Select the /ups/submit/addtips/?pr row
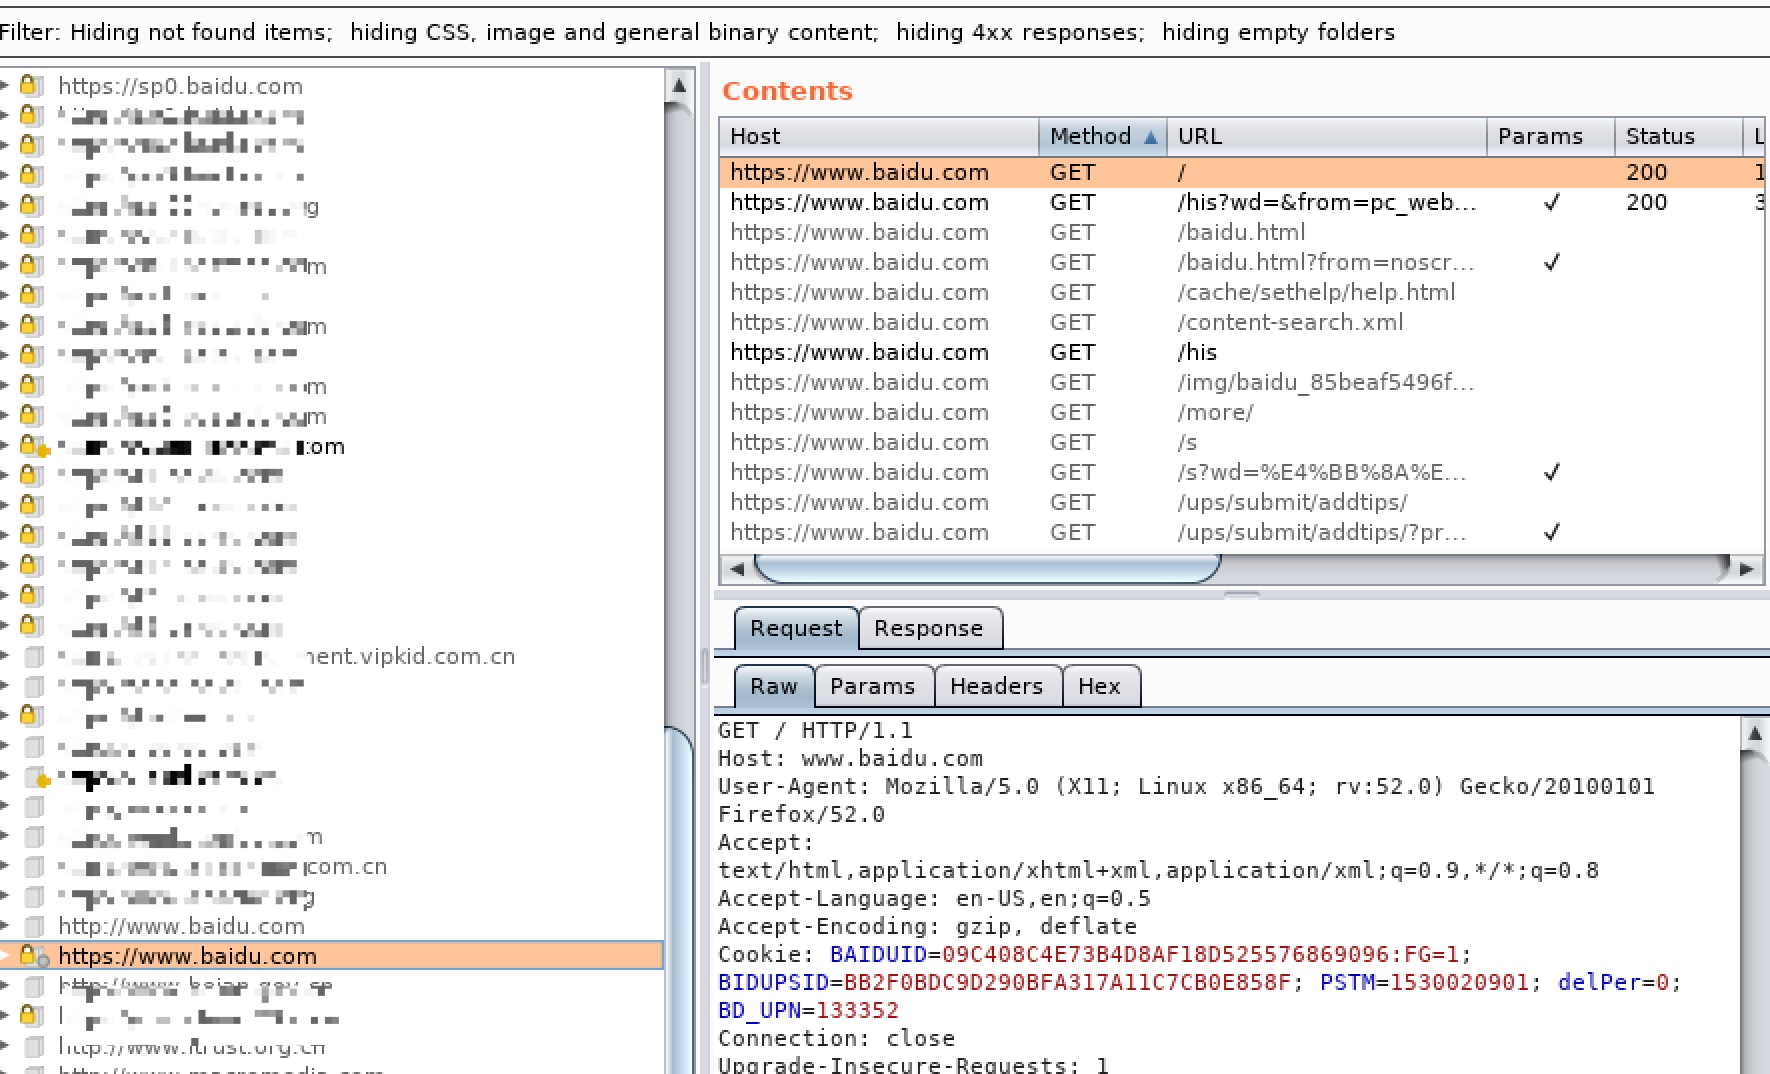The height and width of the screenshot is (1074, 1770). pos(1242,532)
